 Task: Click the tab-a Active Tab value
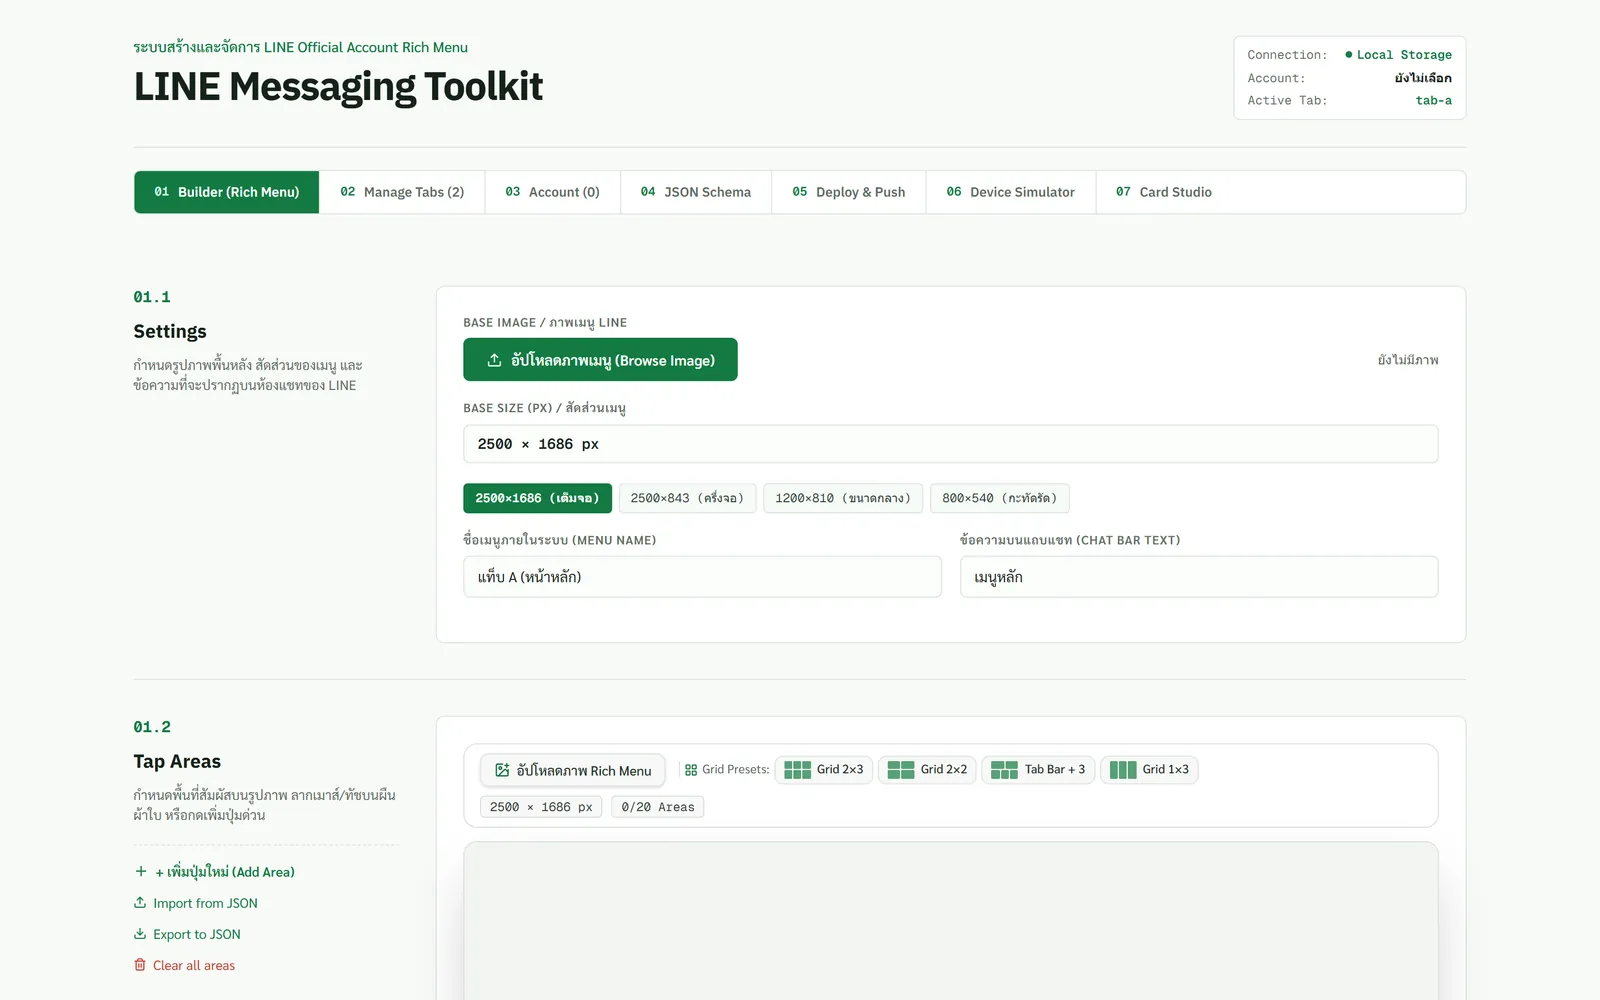[1434, 101]
